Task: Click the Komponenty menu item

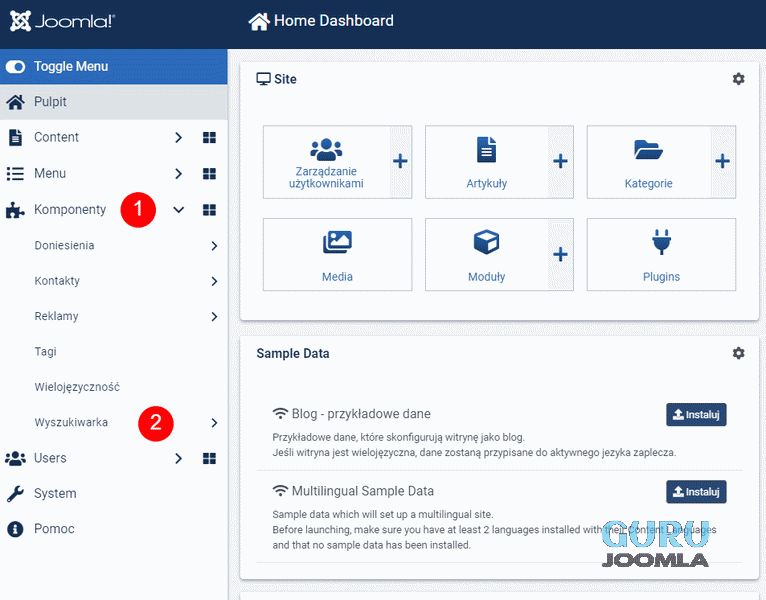Action: pos(70,210)
